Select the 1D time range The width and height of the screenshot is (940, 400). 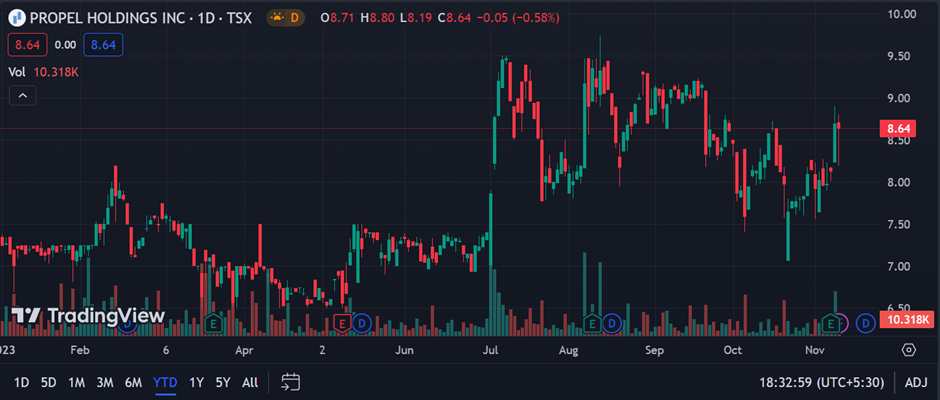click(x=21, y=382)
